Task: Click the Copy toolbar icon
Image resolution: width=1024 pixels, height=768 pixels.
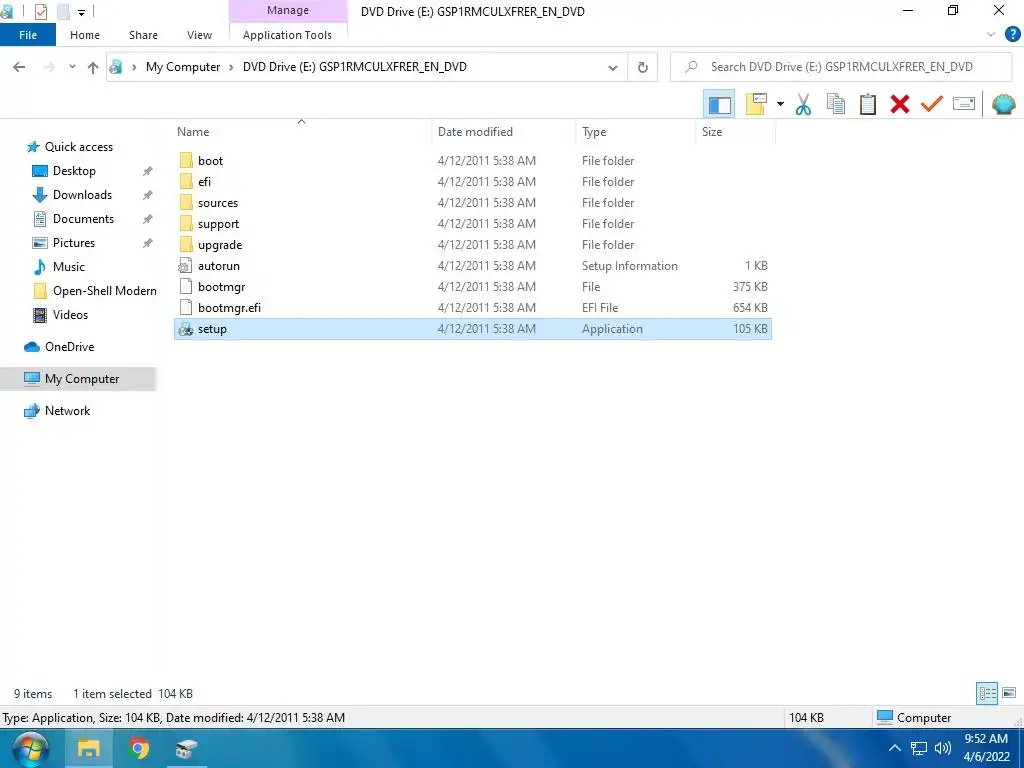Action: coord(835,104)
